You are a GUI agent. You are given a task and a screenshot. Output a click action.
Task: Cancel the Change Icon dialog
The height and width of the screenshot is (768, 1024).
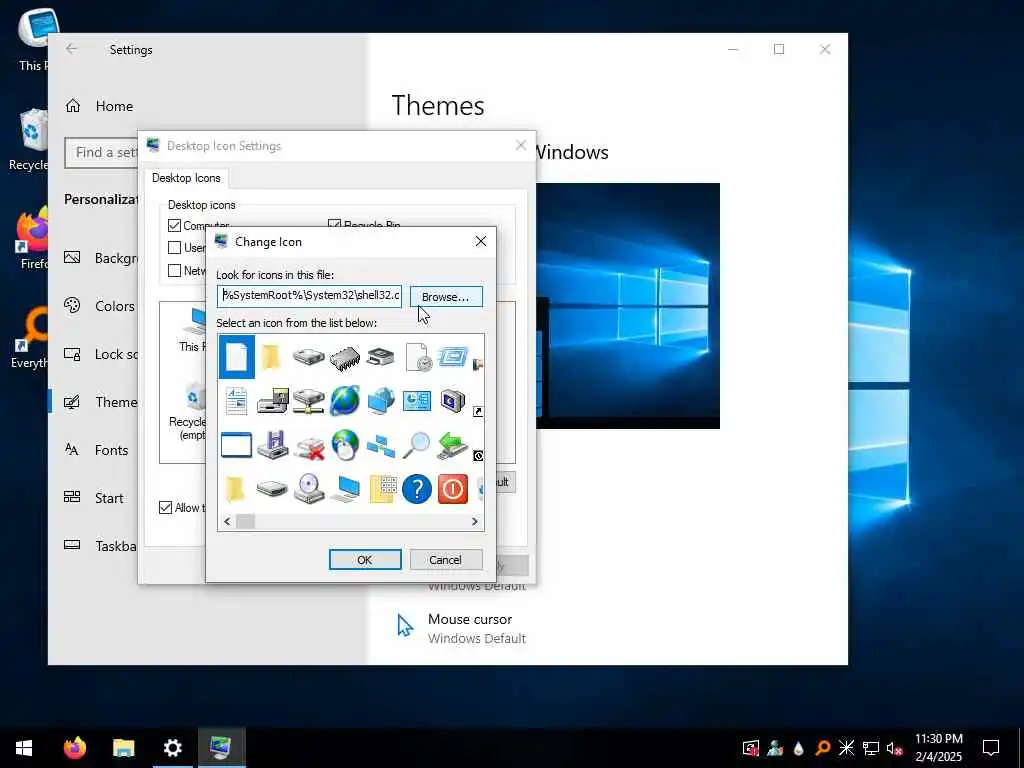(x=446, y=560)
